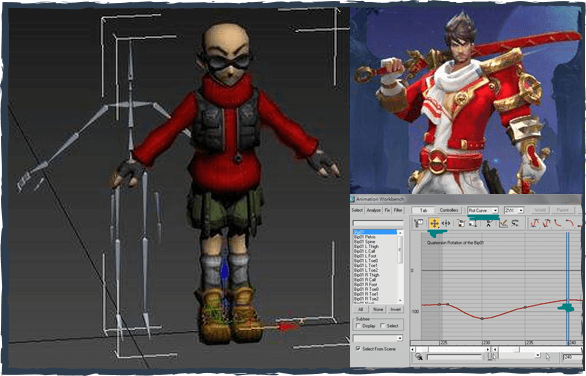586x376 pixels.
Task: Open the empty dropdown below Subtree
Action: [378, 338]
